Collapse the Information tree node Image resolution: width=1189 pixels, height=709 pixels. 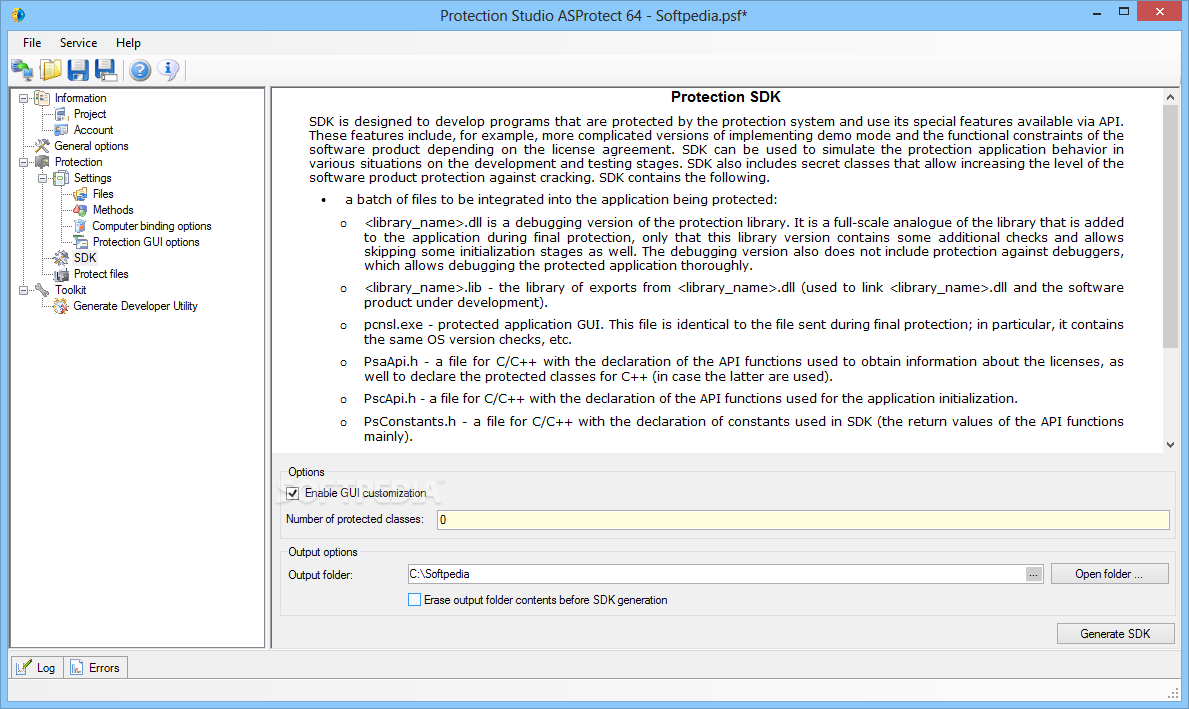24,98
